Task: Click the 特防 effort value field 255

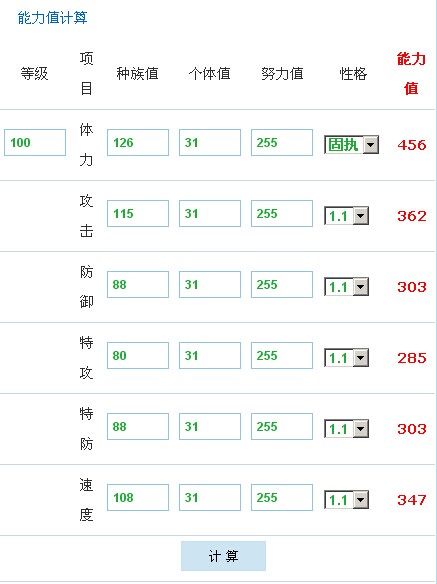Action: 282,426
